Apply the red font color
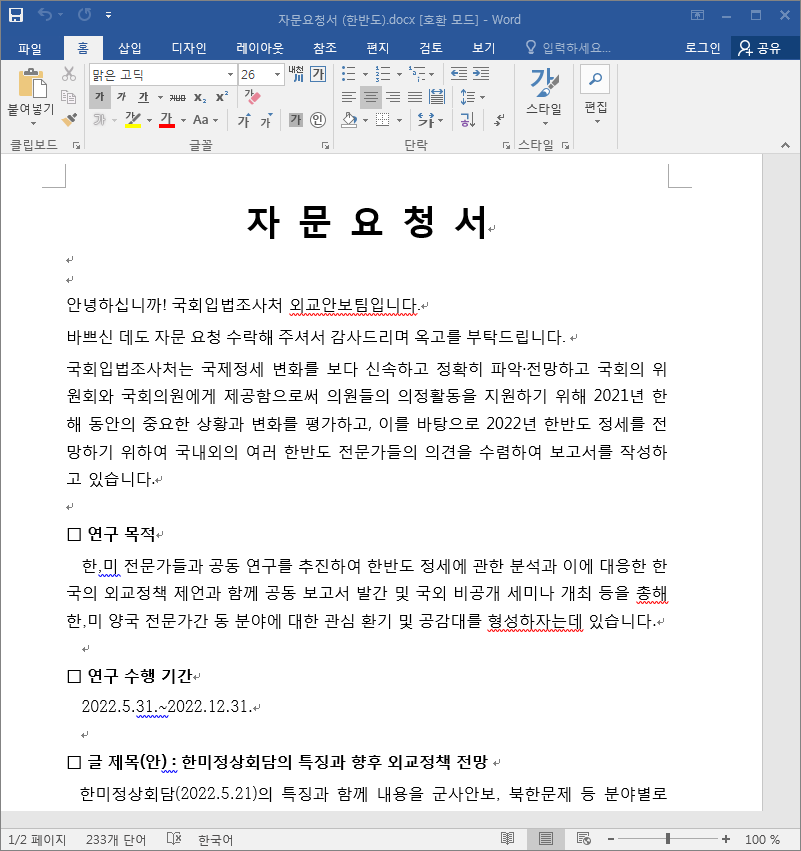801x851 pixels. point(167,120)
